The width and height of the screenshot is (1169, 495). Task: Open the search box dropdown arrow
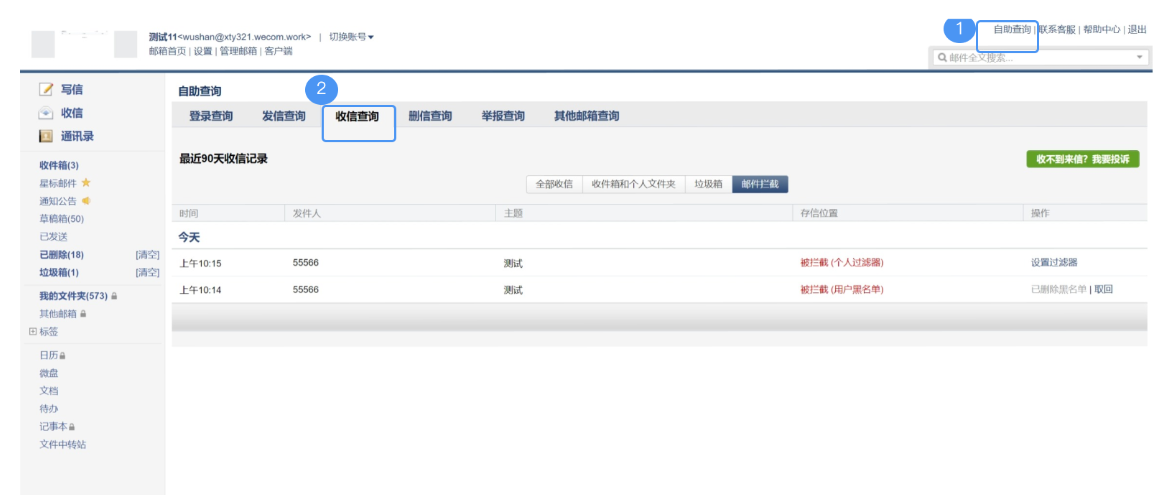(1139, 58)
